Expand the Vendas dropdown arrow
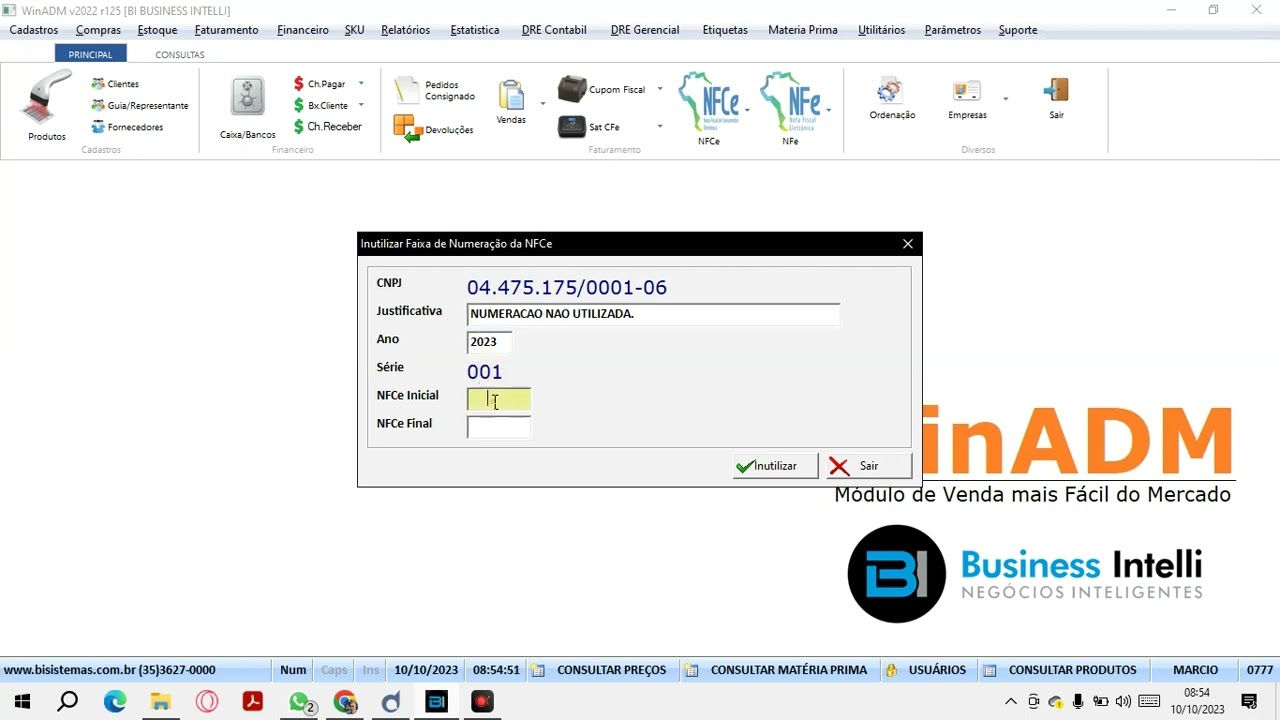 click(x=543, y=103)
